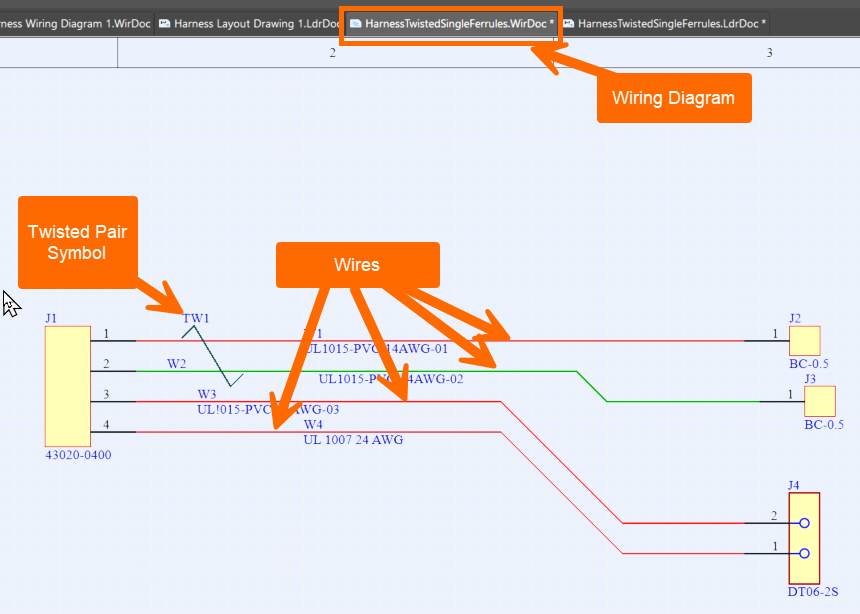Select the TW1 twisted pair symbol
The height and width of the screenshot is (614, 860).
(x=212, y=356)
